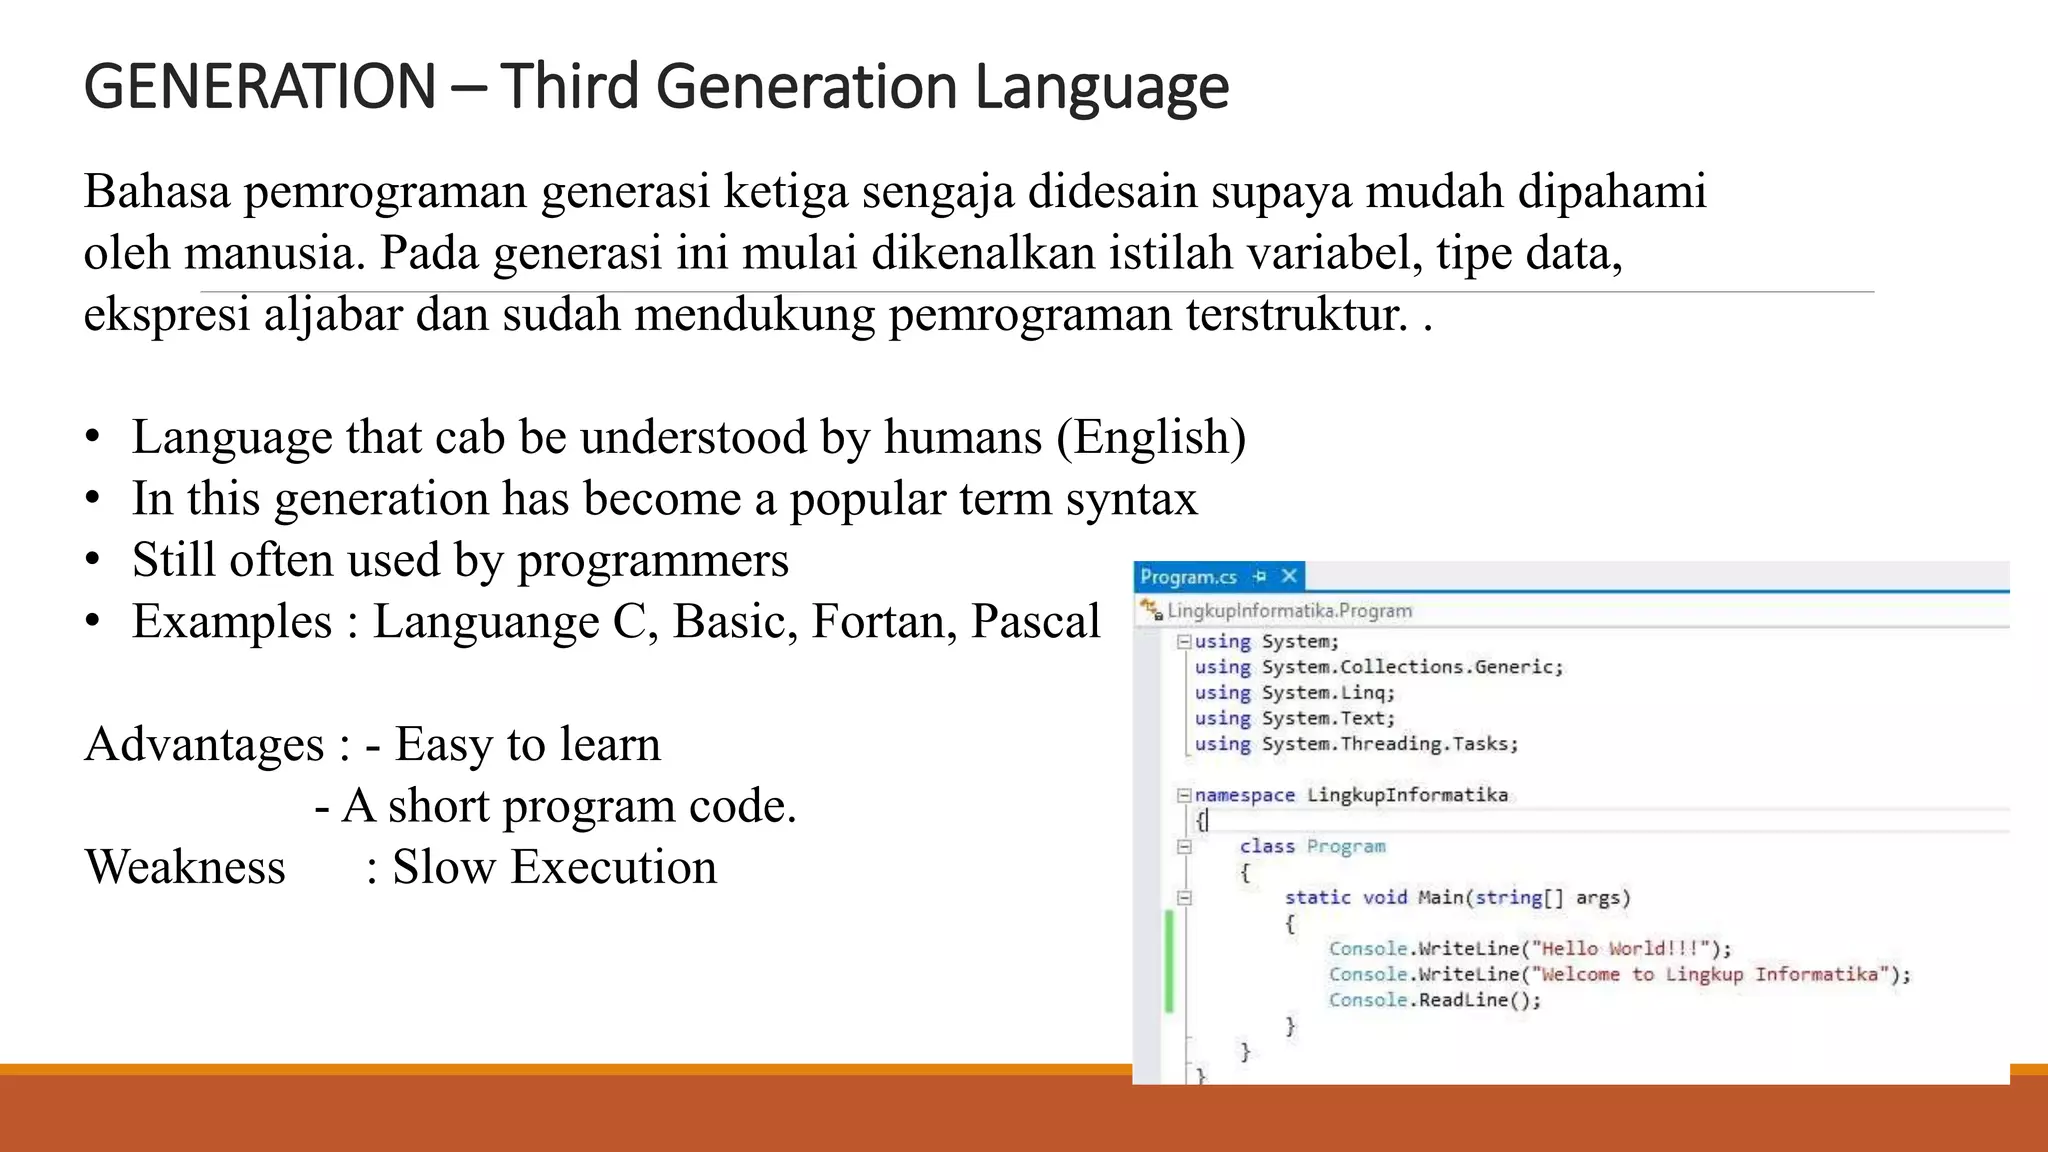Close the Program.cs tab with the X

tap(1289, 576)
